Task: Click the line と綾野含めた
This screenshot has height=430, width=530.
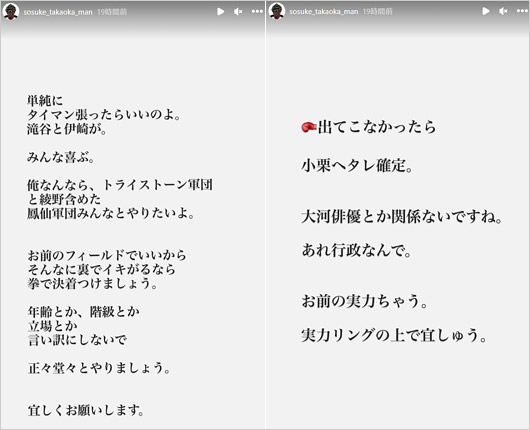Action: coord(64,199)
